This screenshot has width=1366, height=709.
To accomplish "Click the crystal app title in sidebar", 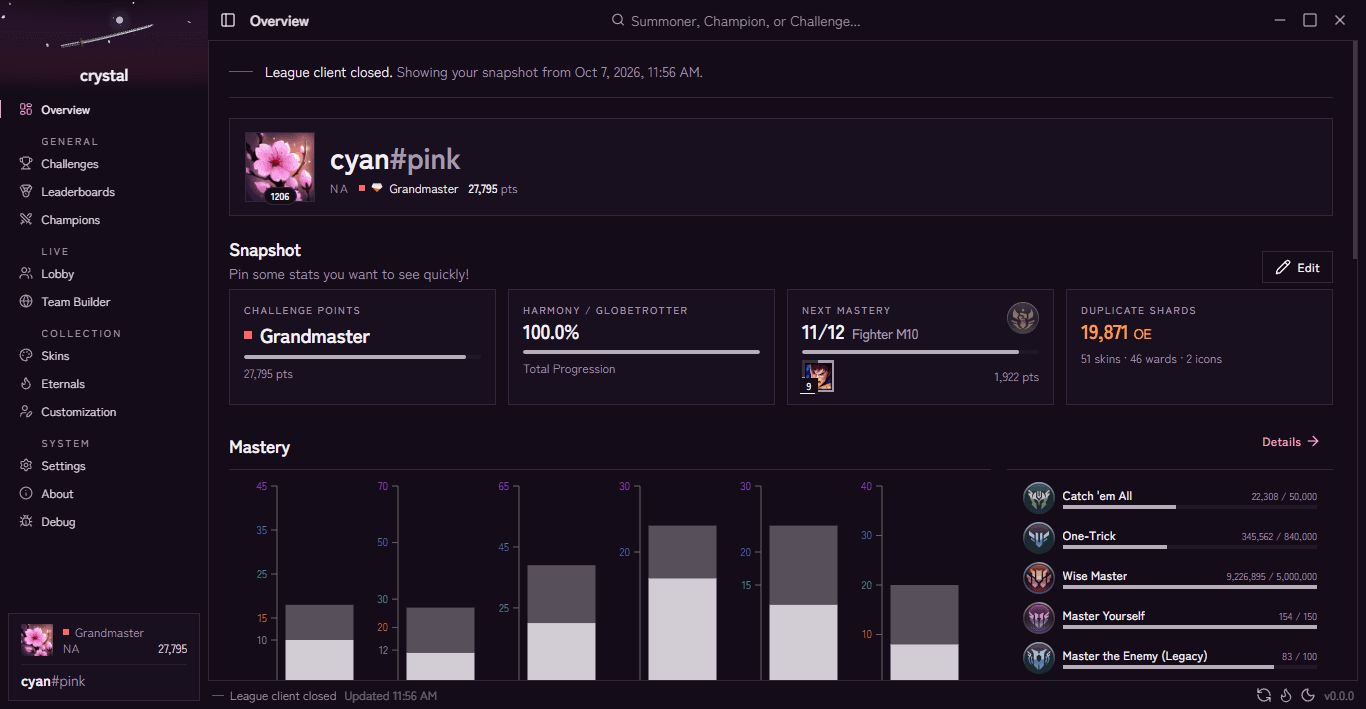I will click(x=104, y=76).
